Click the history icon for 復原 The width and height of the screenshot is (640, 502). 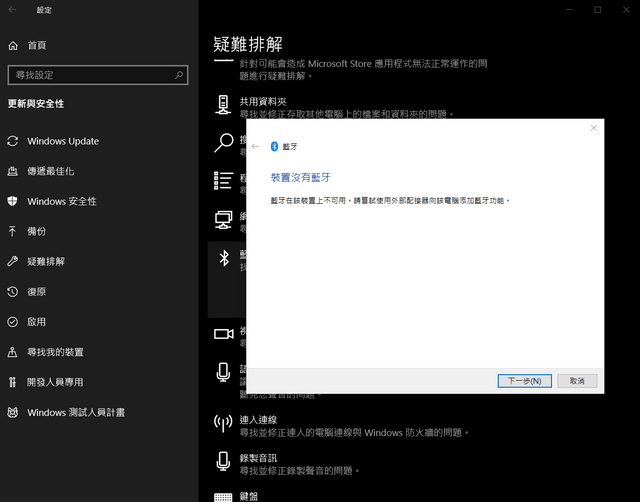13,292
